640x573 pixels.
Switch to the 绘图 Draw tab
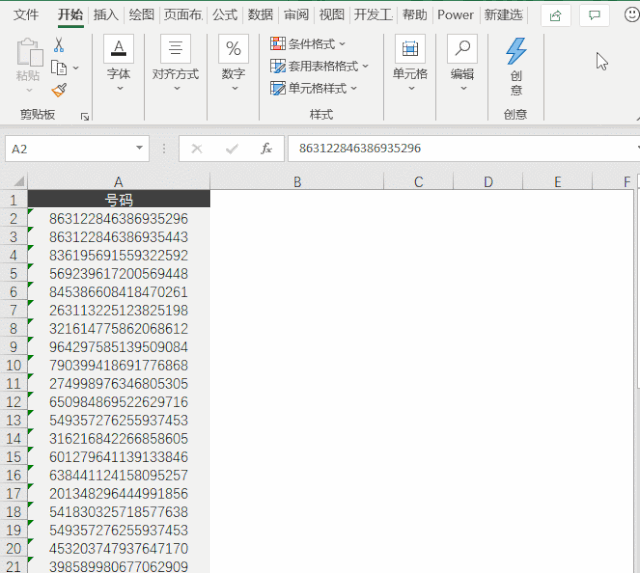[142, 15]
